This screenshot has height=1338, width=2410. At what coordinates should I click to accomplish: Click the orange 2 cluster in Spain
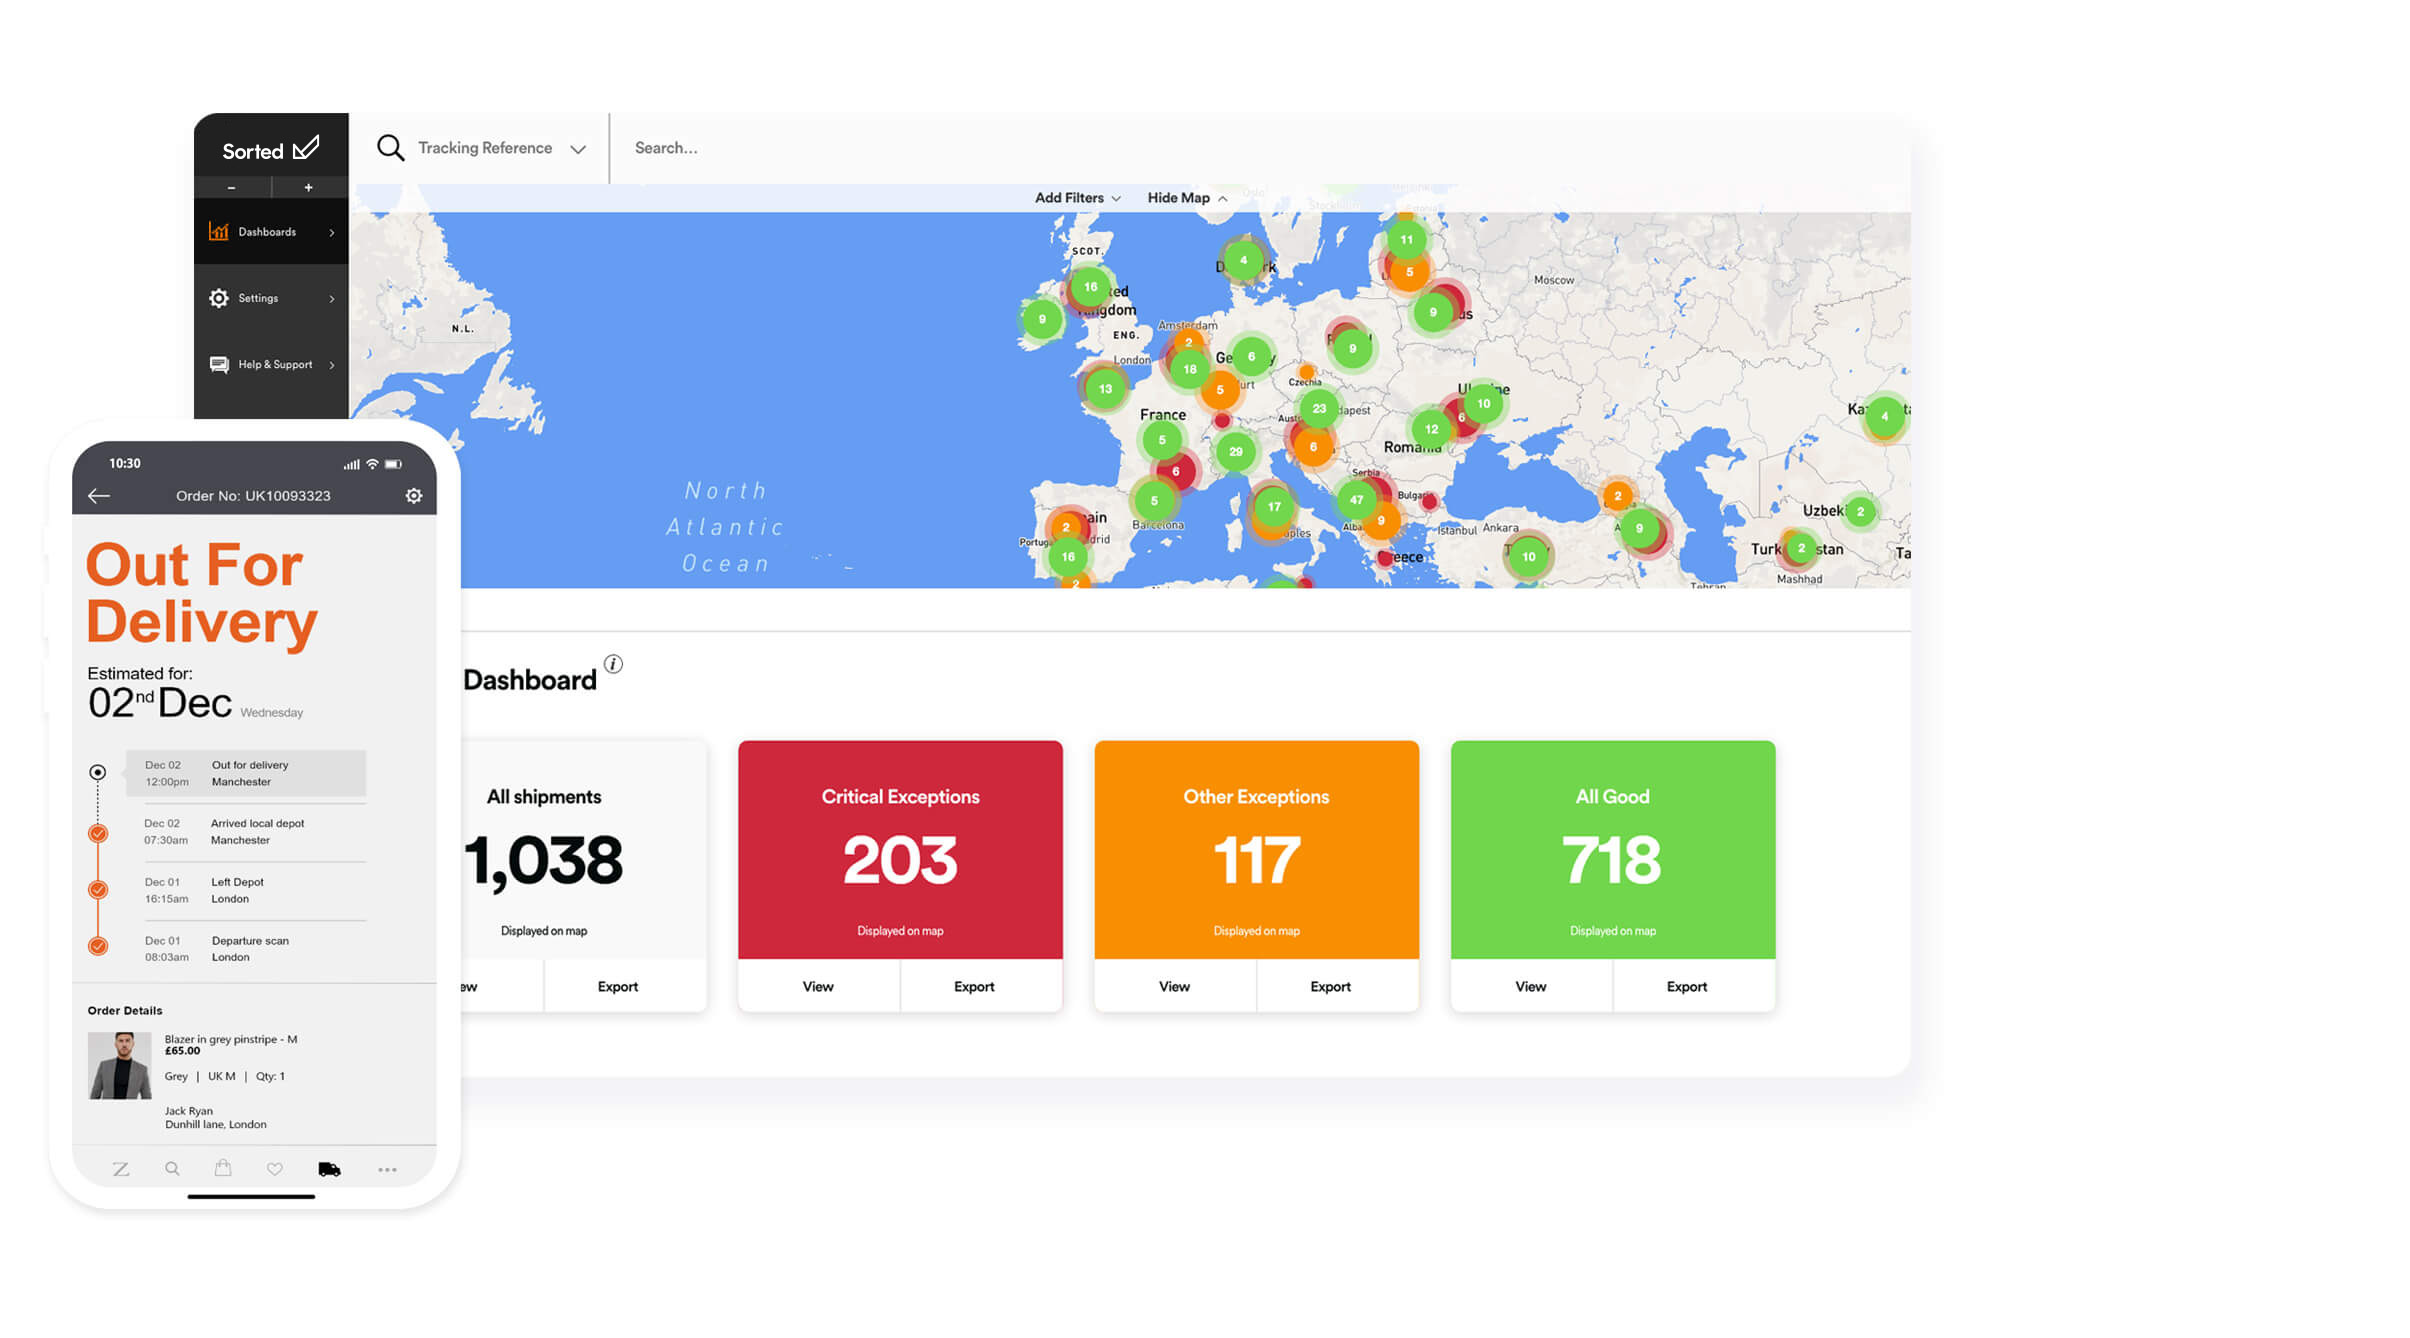(x=1066, y=527)
